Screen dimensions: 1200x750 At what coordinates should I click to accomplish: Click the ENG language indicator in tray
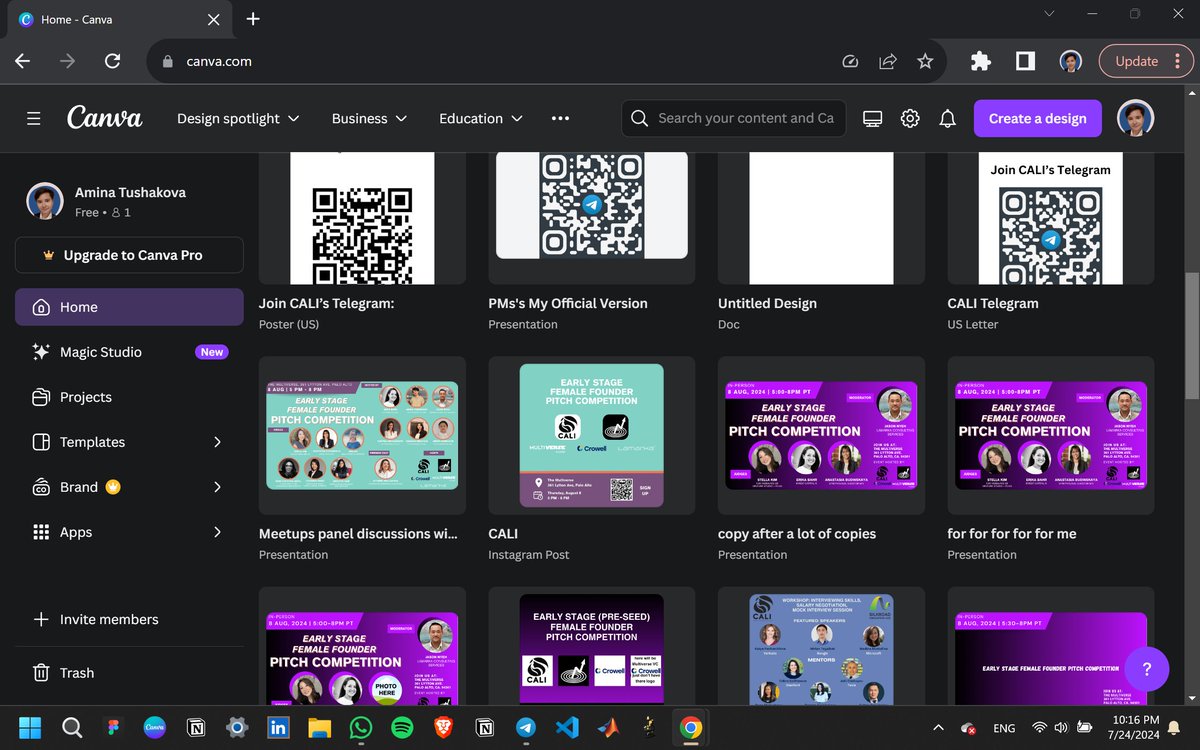click(1004, 728)
